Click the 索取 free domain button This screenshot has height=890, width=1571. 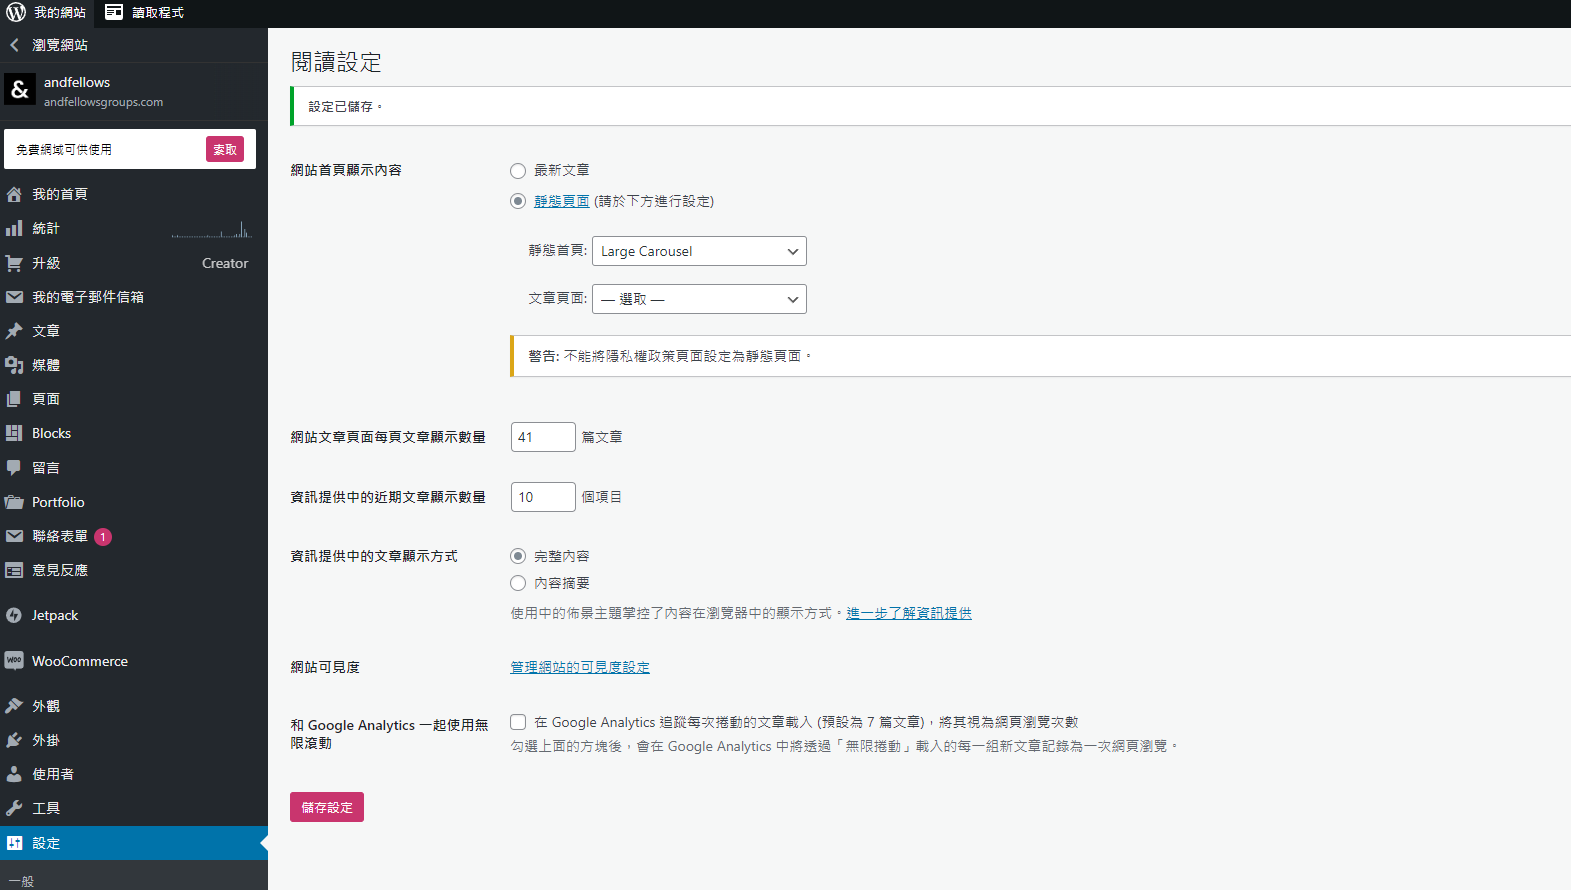pos(225,149)
